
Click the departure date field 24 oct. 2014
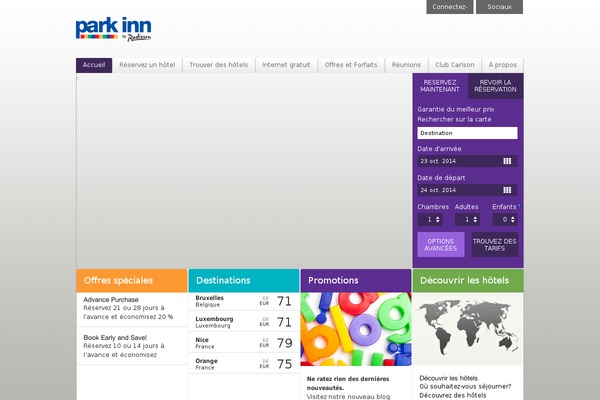[x=467, y=190]
